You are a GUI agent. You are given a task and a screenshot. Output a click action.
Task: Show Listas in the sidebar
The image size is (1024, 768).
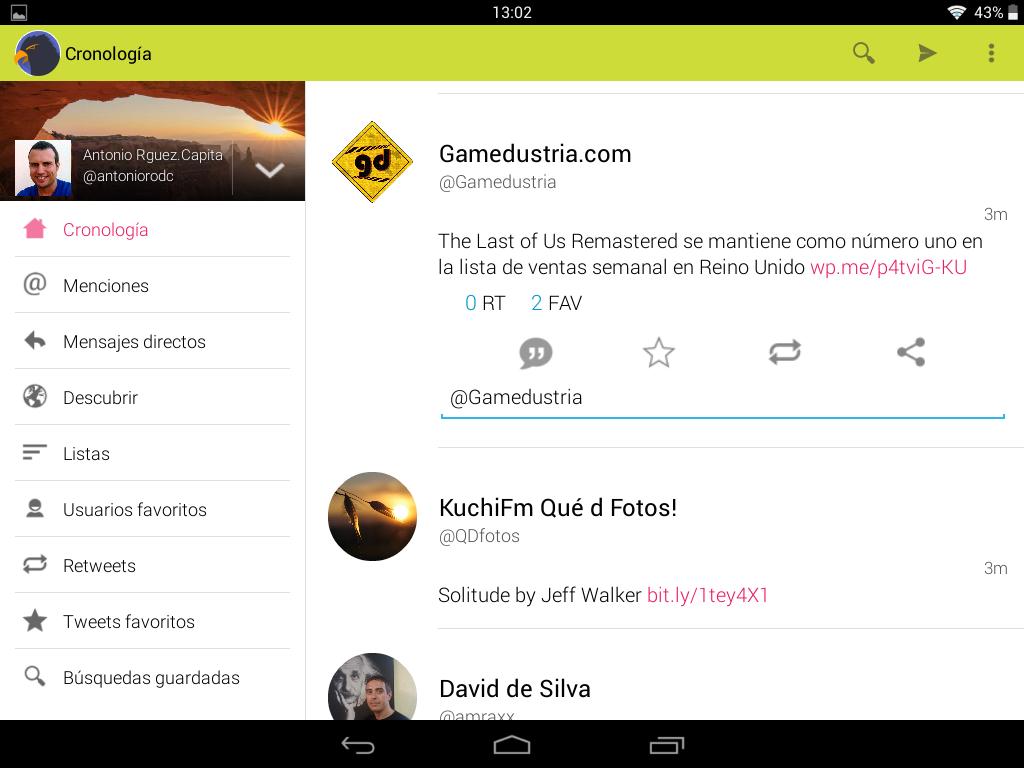point(152,453)
